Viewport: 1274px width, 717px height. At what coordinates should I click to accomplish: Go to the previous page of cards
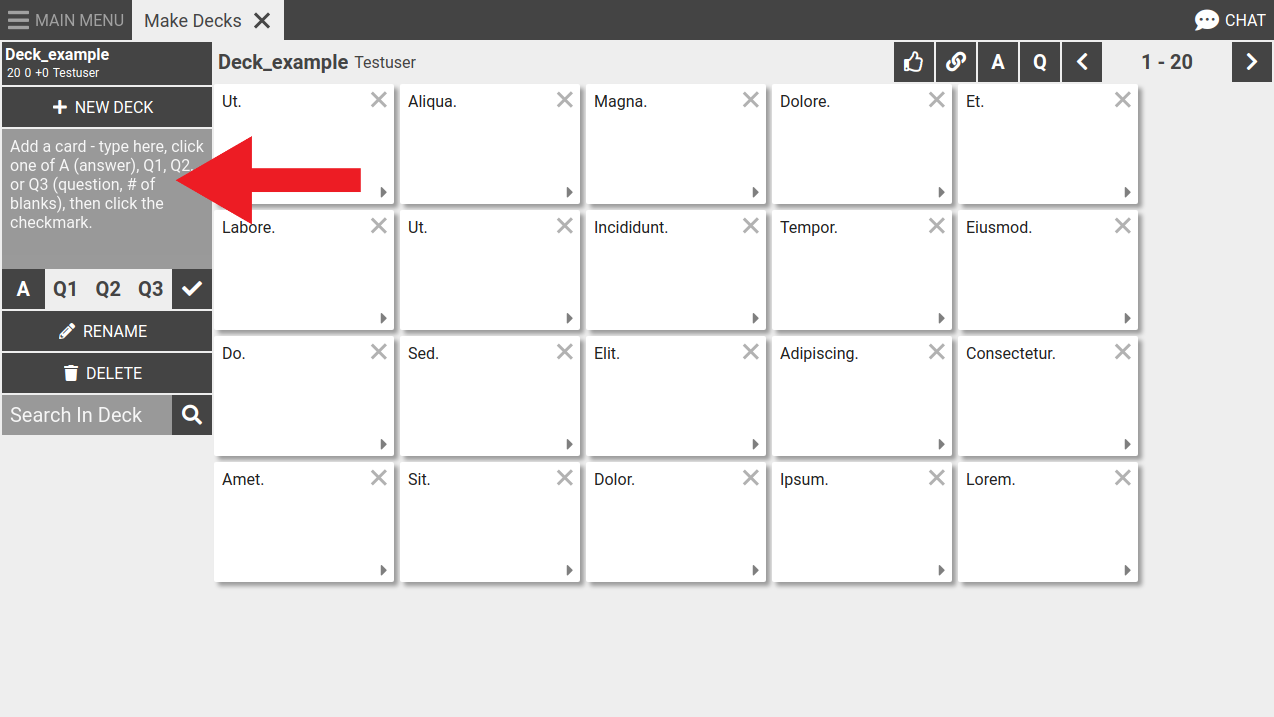[x=1082, y=62]
